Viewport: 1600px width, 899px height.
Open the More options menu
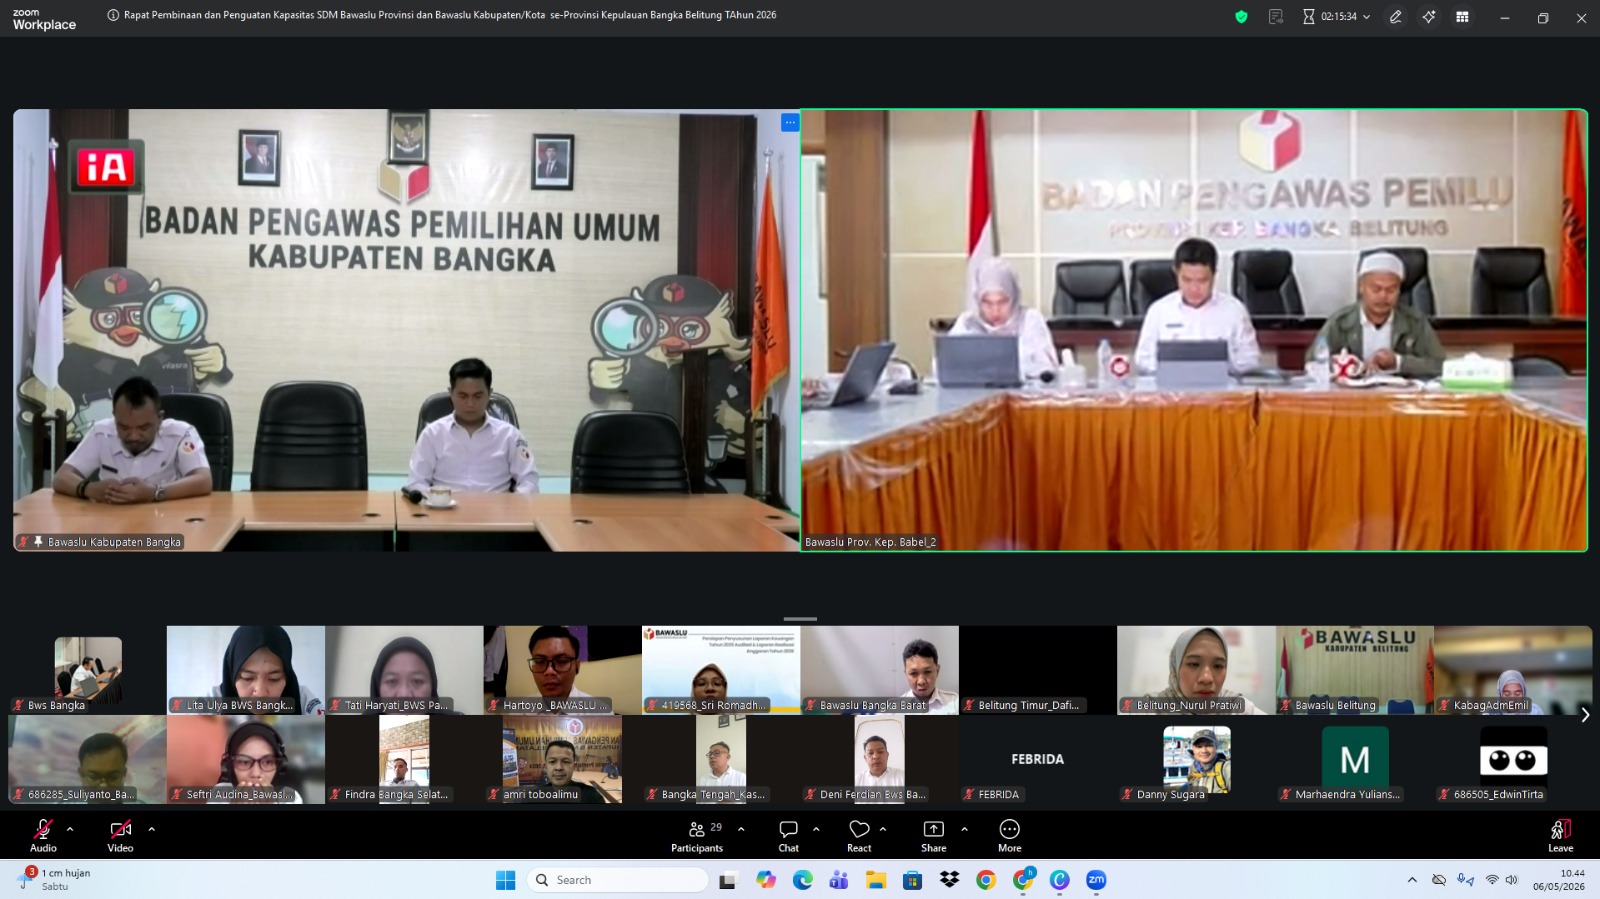pos(1010,835)
